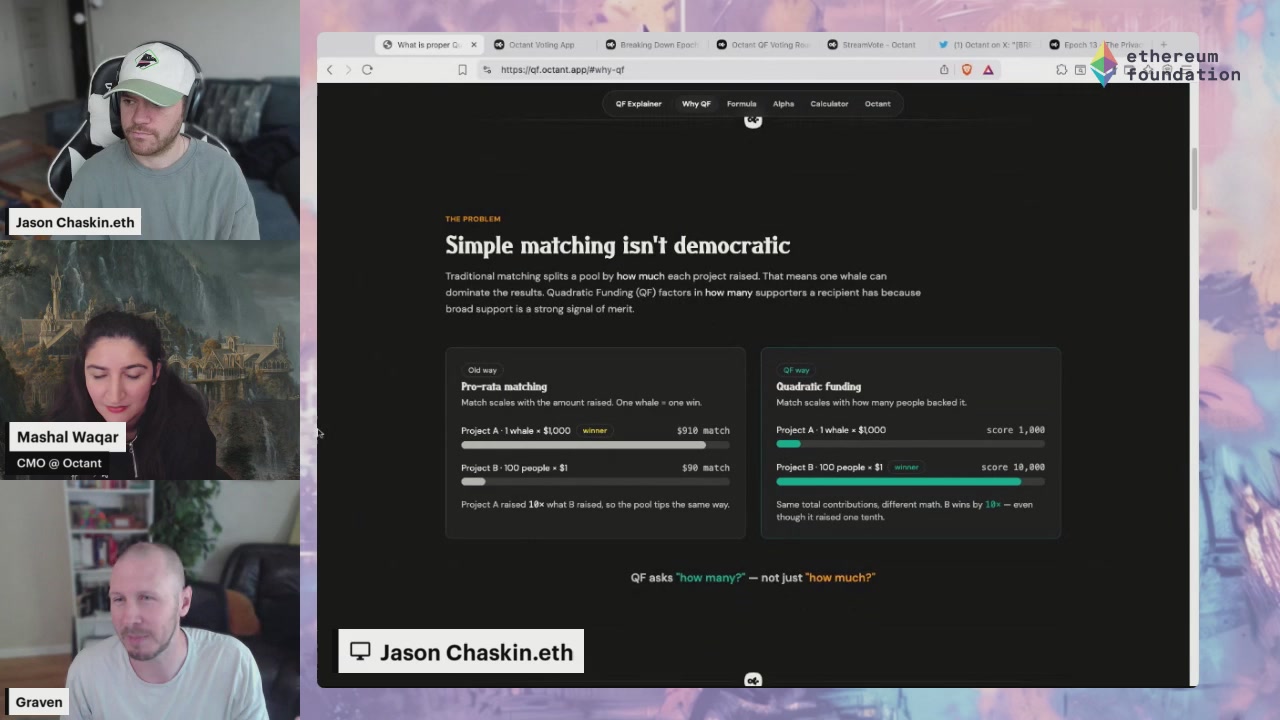Close the 'What is proper Q...' tab
Viewport: 1280px width, 720px height.
(x=473, y=44)
